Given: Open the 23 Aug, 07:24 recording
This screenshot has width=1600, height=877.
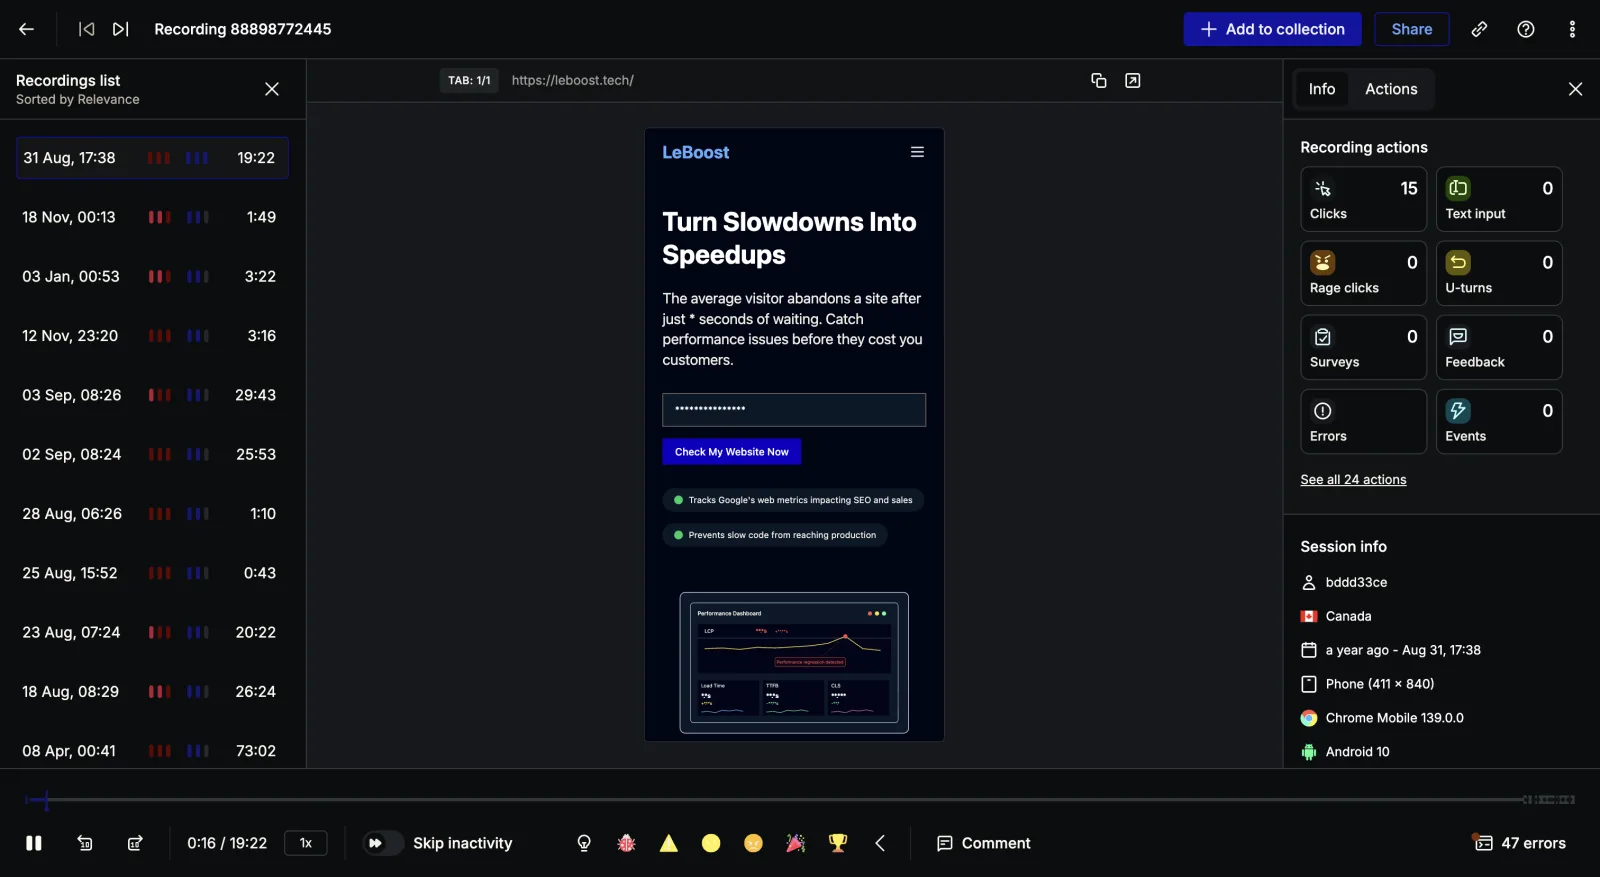Looking at the screenshot, I should (x=152, y=632).
